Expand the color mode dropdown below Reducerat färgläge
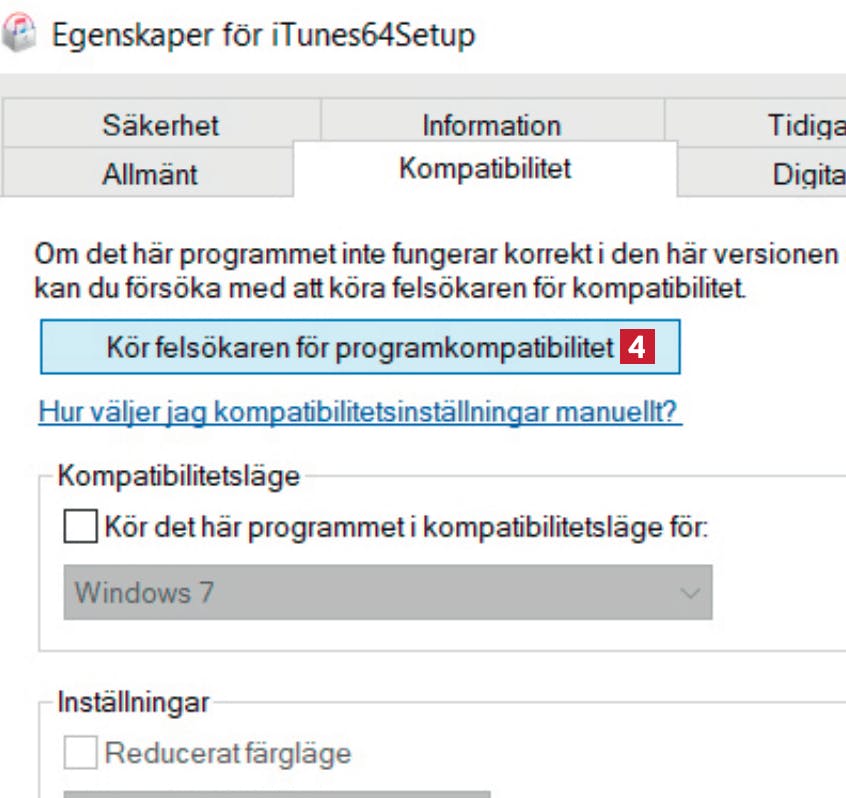This screenshot has width=846, height=798. point(277,794)
